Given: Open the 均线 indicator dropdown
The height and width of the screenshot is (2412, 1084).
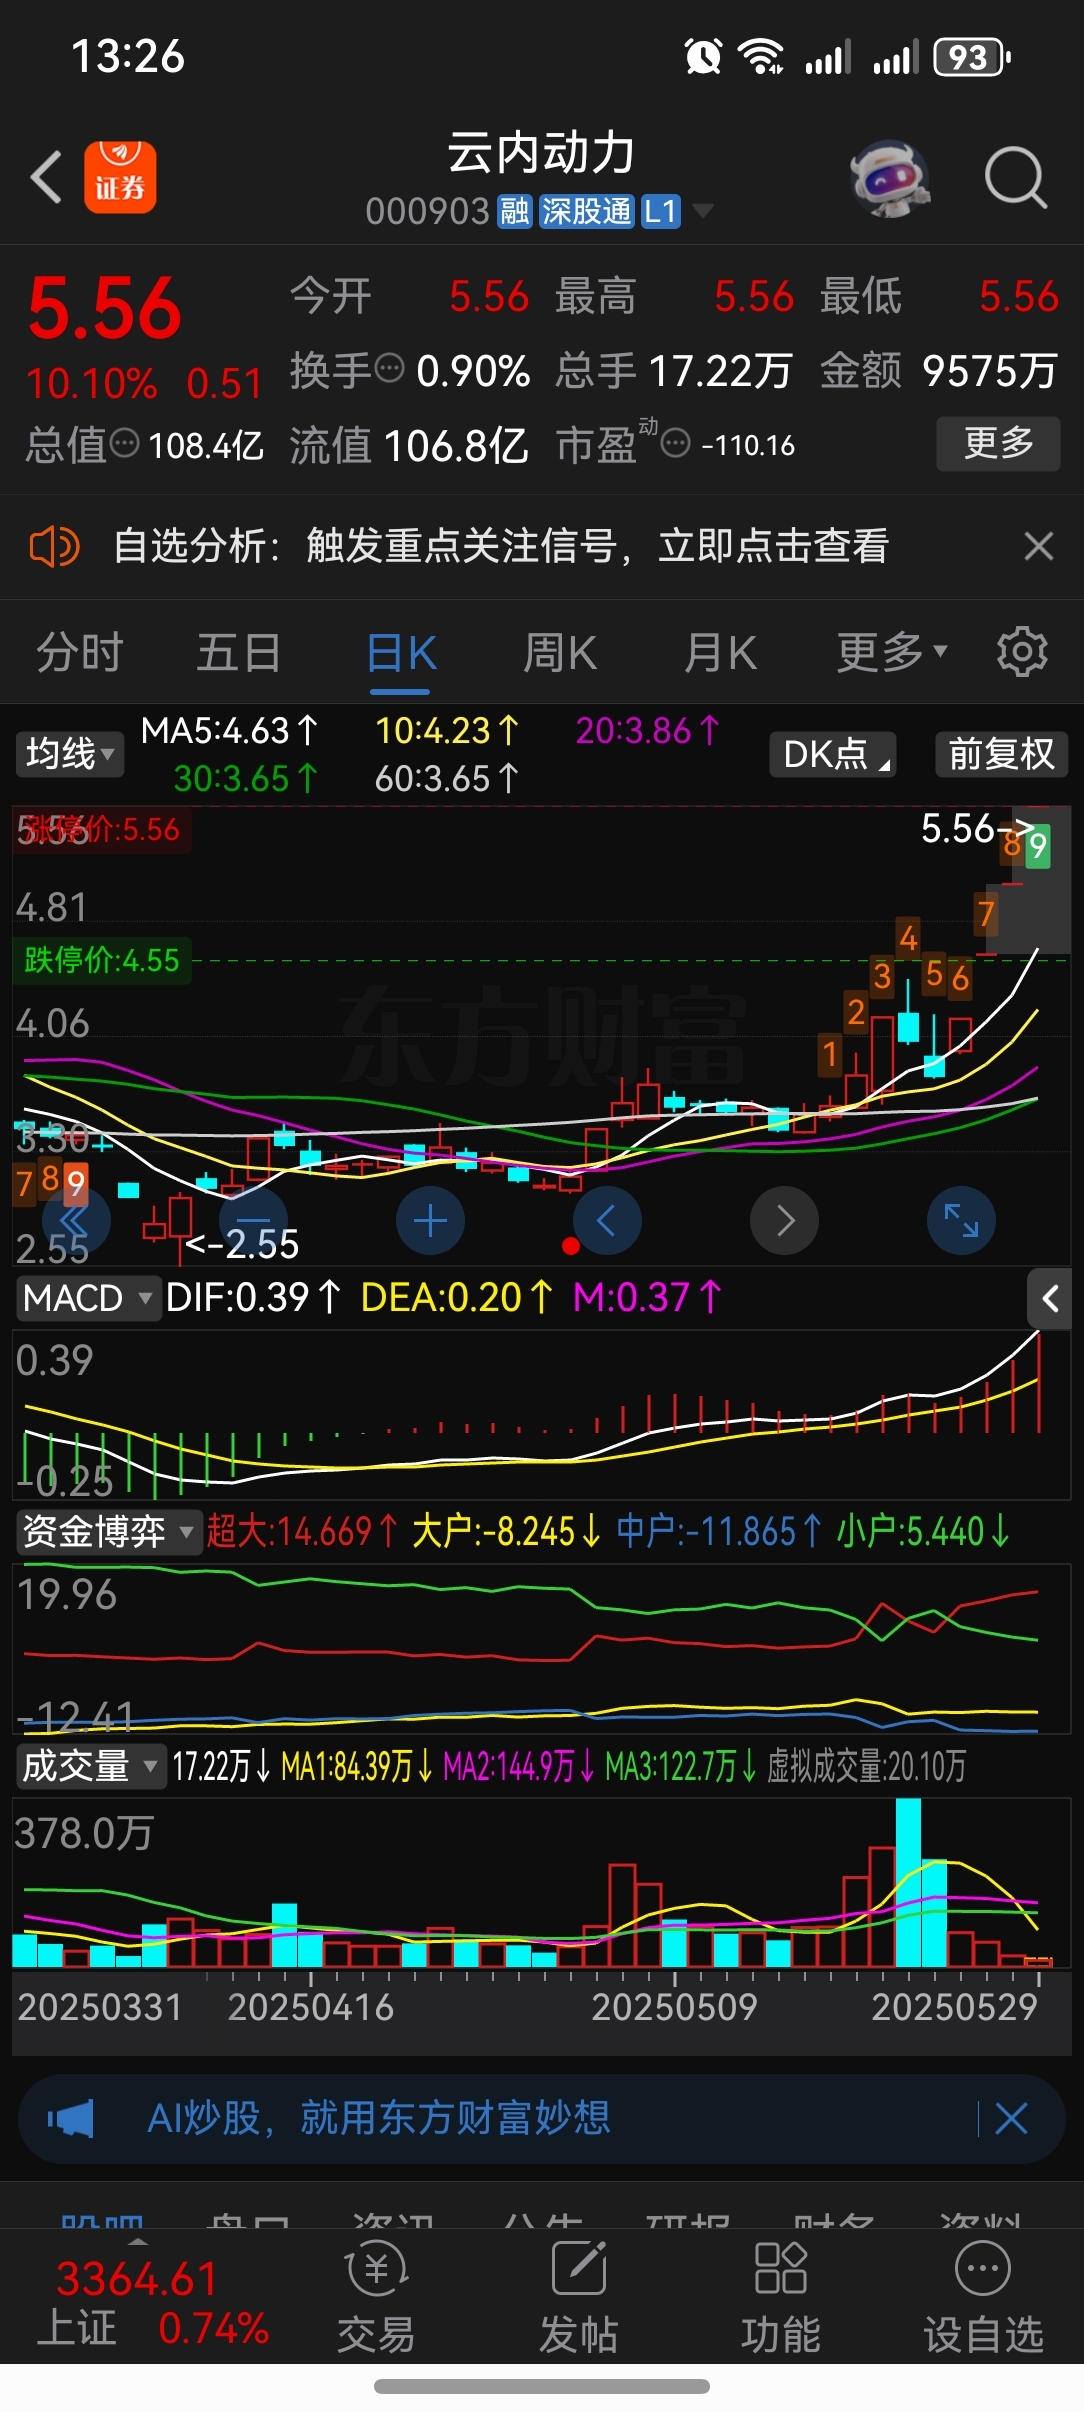Looking at the screenshot, I should coord(70,754).
